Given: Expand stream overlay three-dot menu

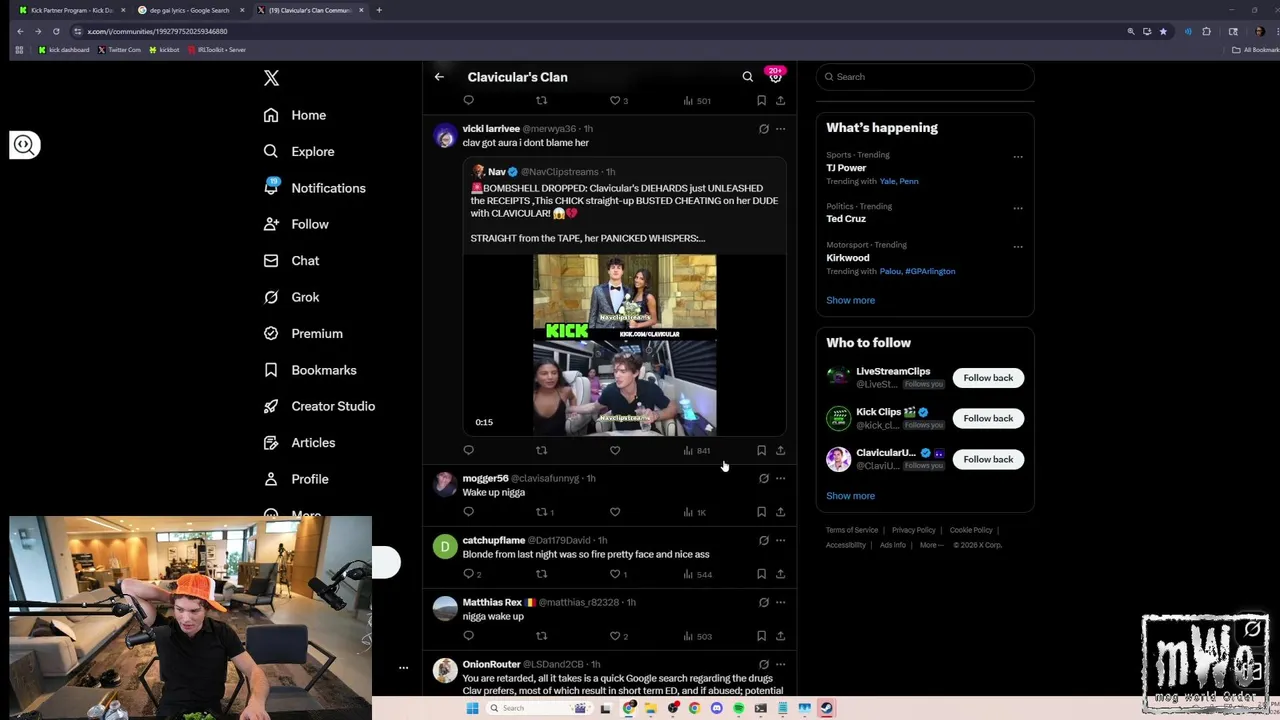Looking at the screenshot, I should (403, 668).
